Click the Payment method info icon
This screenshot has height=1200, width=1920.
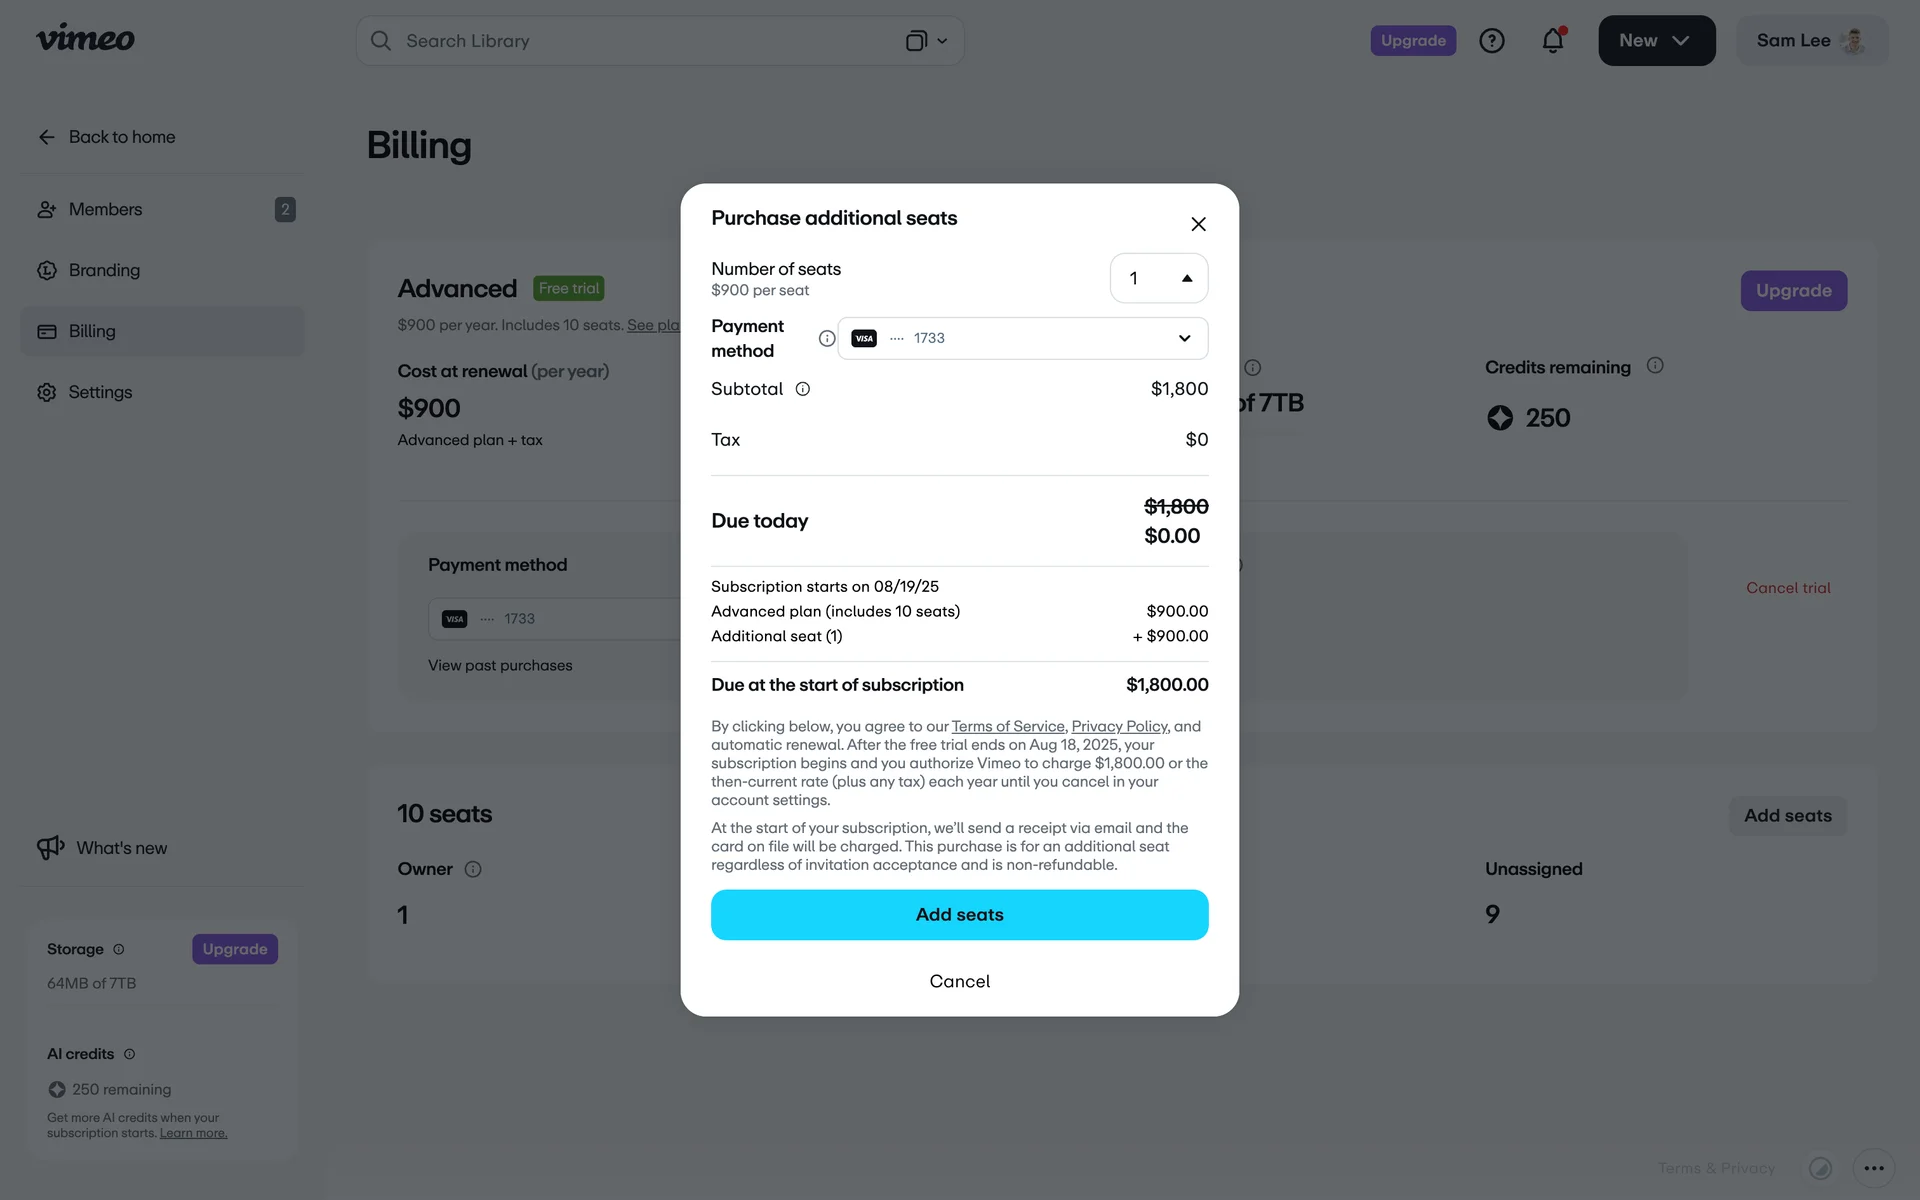(x=826, y=339)
